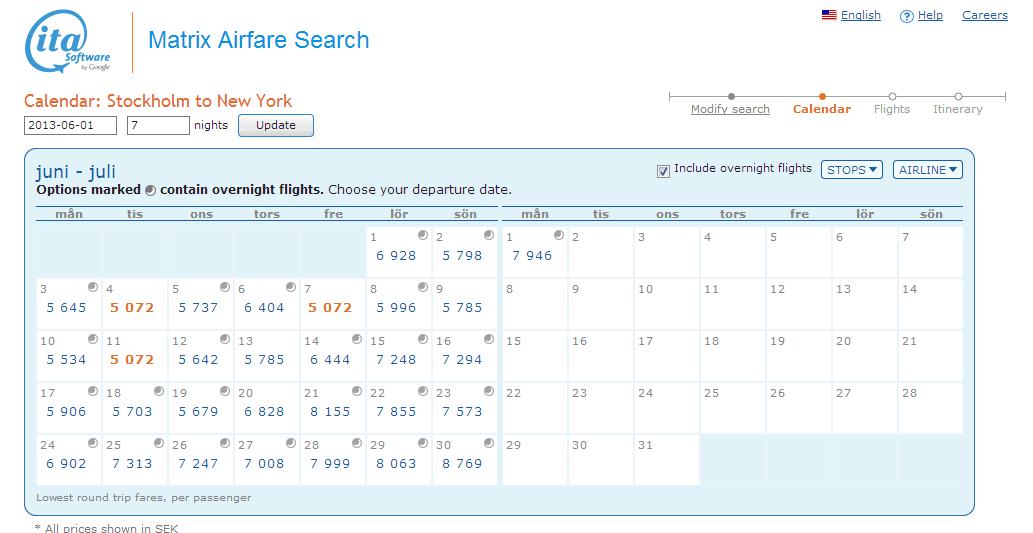Click the US flag language icon
Viewport: 1033px width, 533px height.
pyautogui.click(x=828, y=15)
